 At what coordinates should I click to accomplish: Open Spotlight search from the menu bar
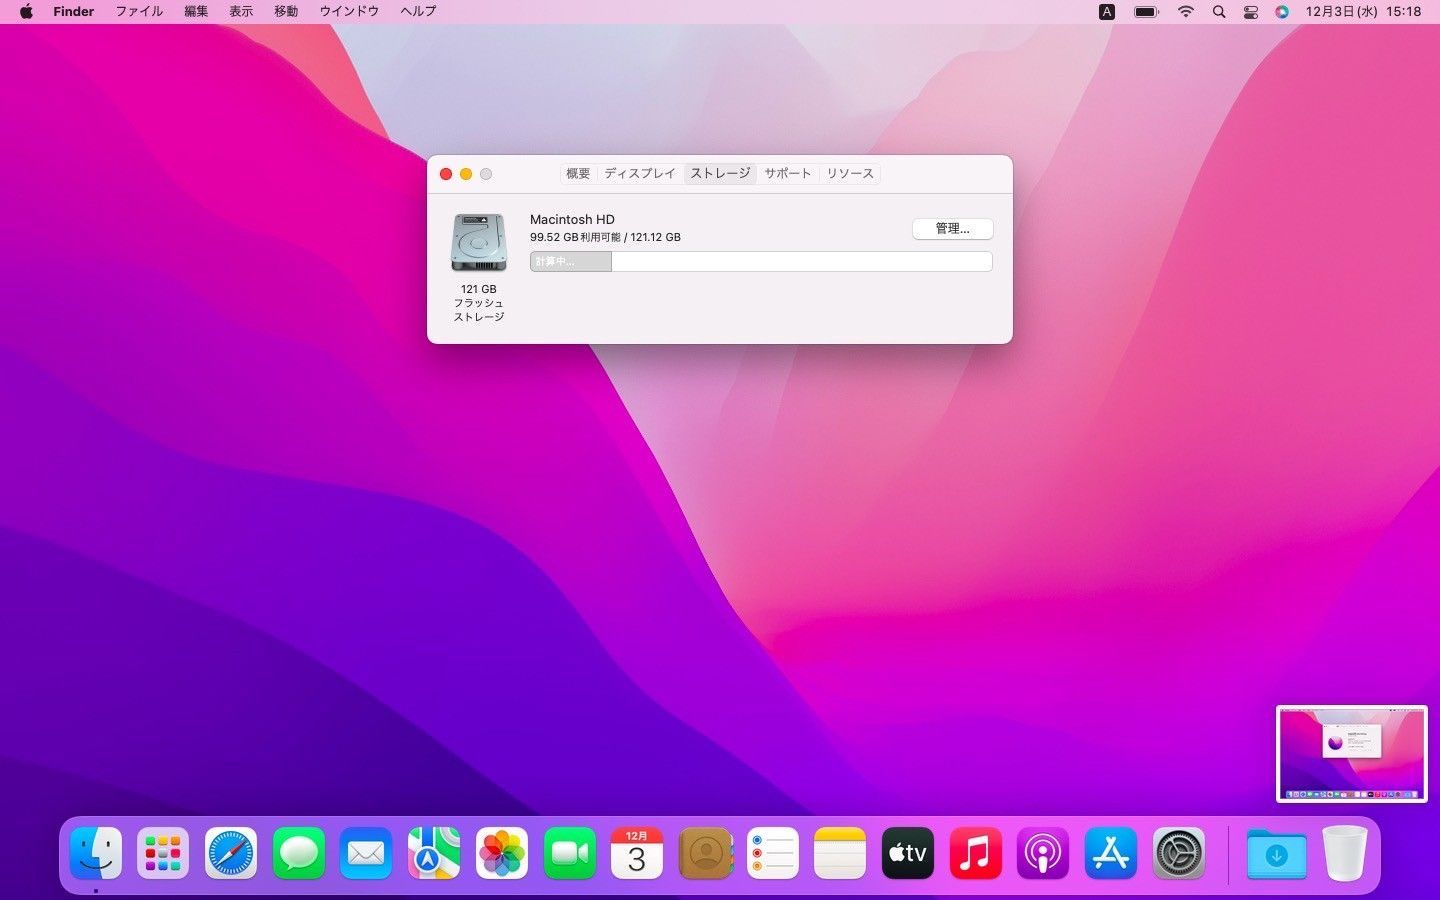tap(1218, 11)
